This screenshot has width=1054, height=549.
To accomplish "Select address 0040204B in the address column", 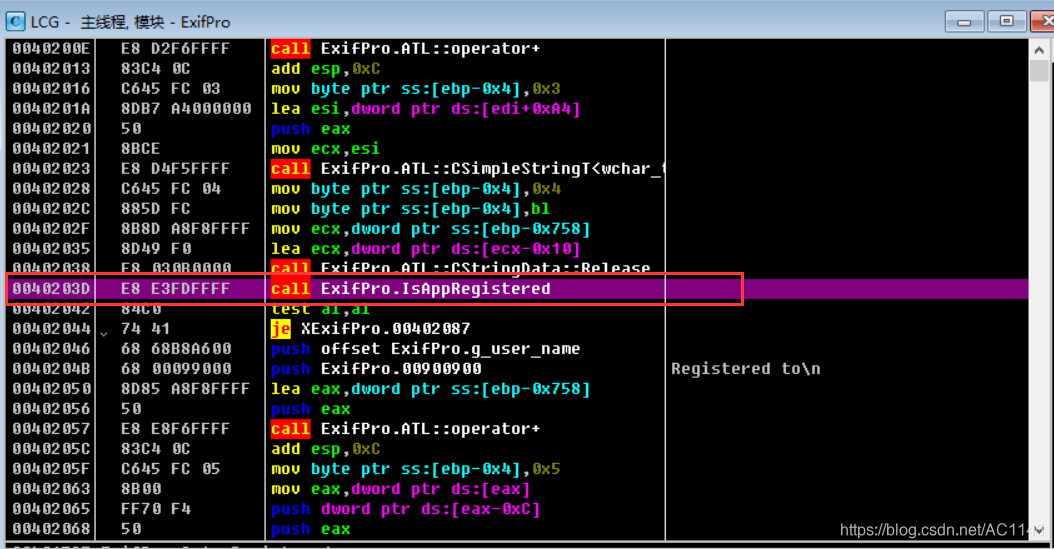I will [x=51, y=369].
